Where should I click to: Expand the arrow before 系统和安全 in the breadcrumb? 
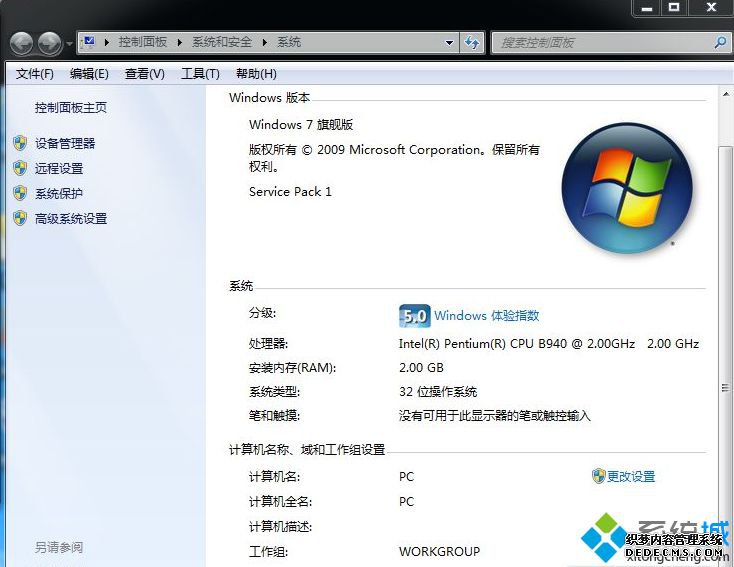pos(180,43)
